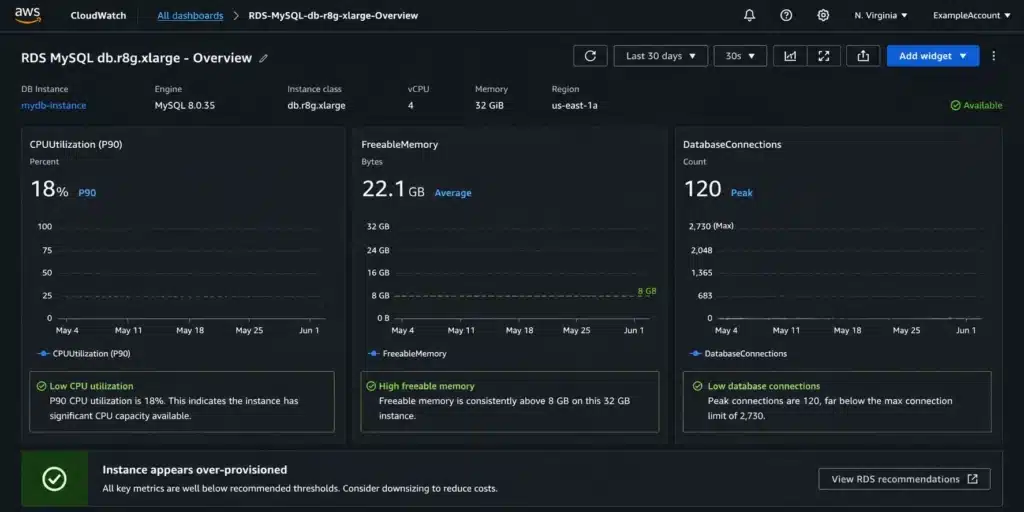Viewport: 1024px width, 512px height.
Task: Open the mydb-instance link
Action: tap(54, 105)
